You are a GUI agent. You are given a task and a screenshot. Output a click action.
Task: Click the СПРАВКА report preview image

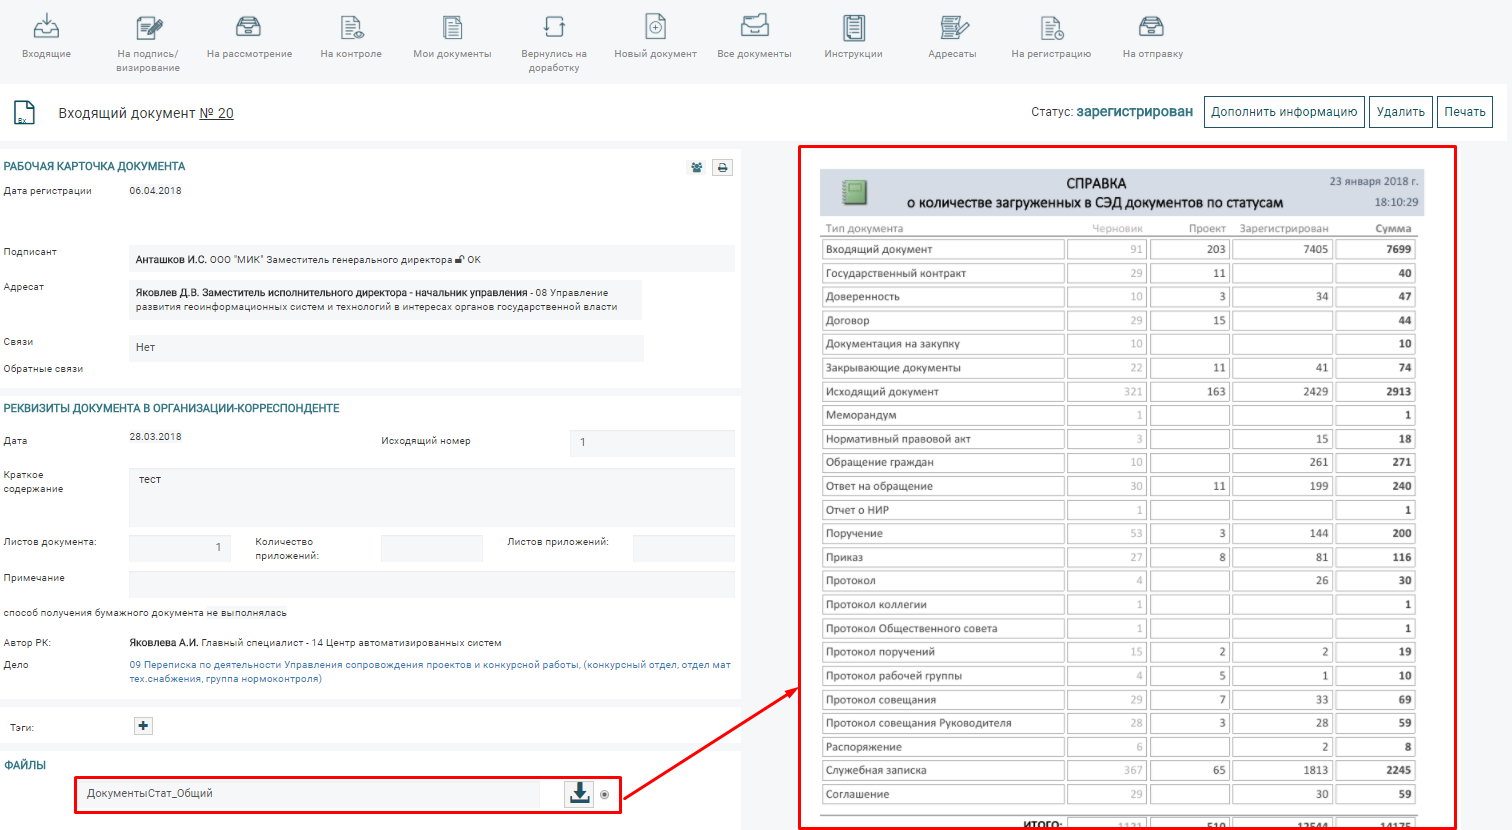tap(1127, 487)
